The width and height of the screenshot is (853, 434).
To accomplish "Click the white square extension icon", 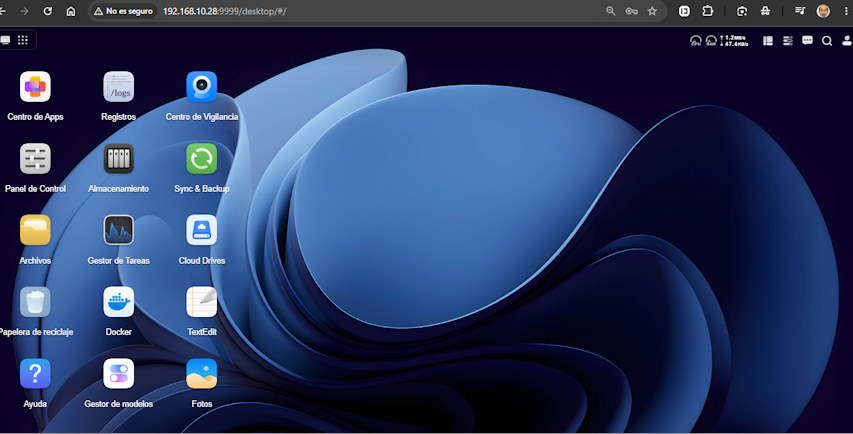I will (x=684, y=11).
